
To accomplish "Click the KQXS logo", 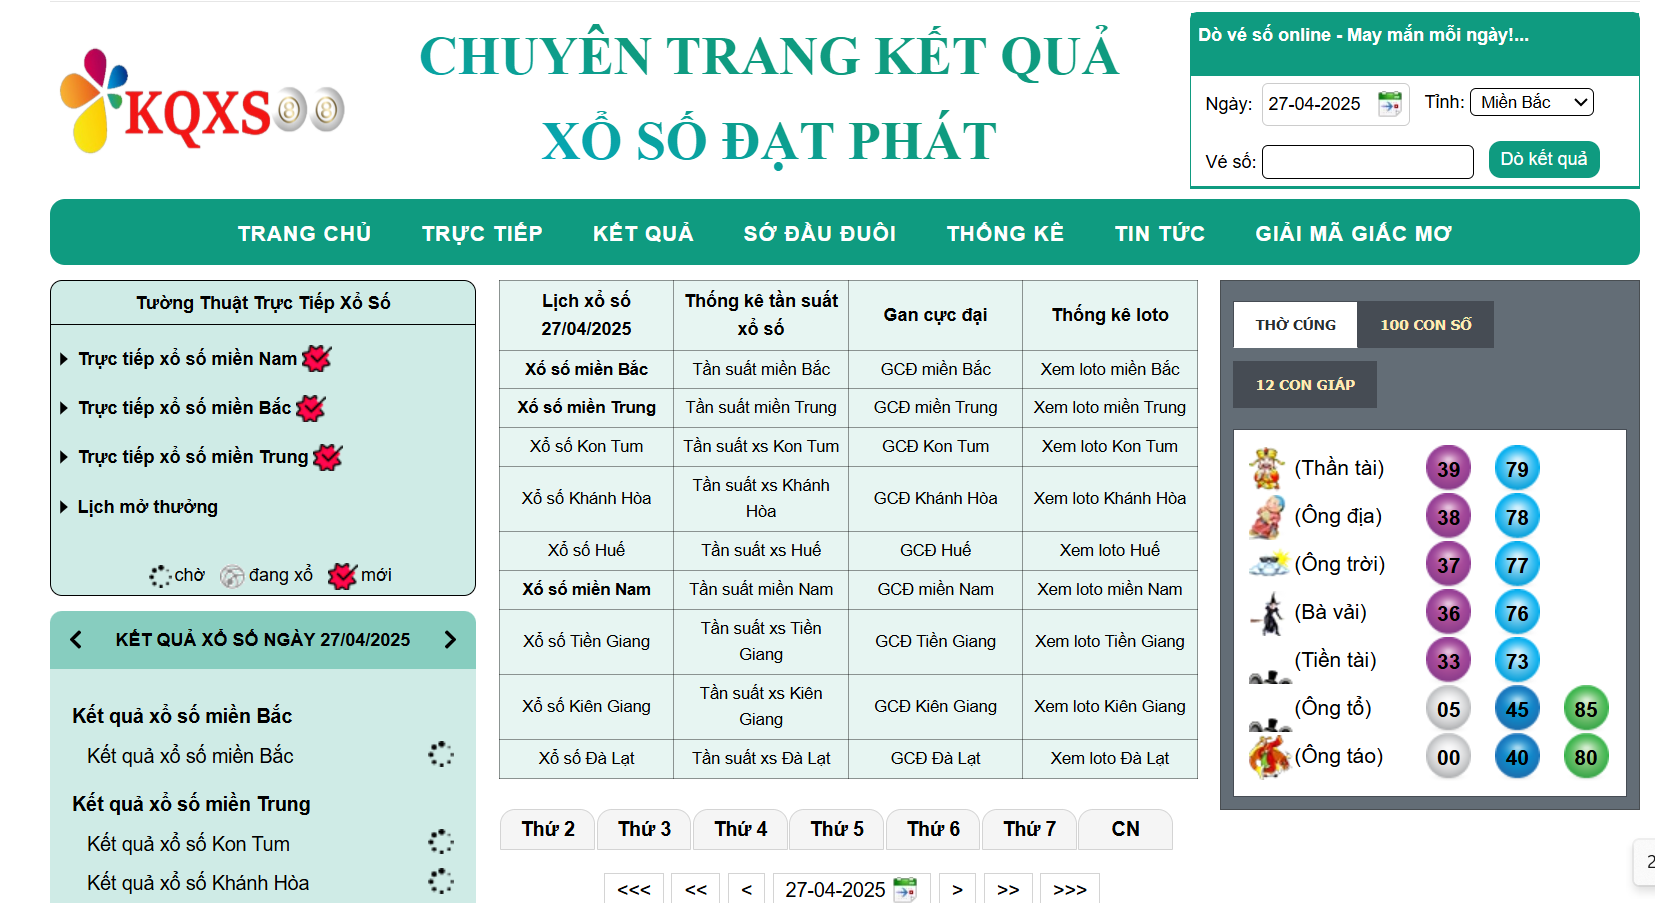I will (201, 104).
